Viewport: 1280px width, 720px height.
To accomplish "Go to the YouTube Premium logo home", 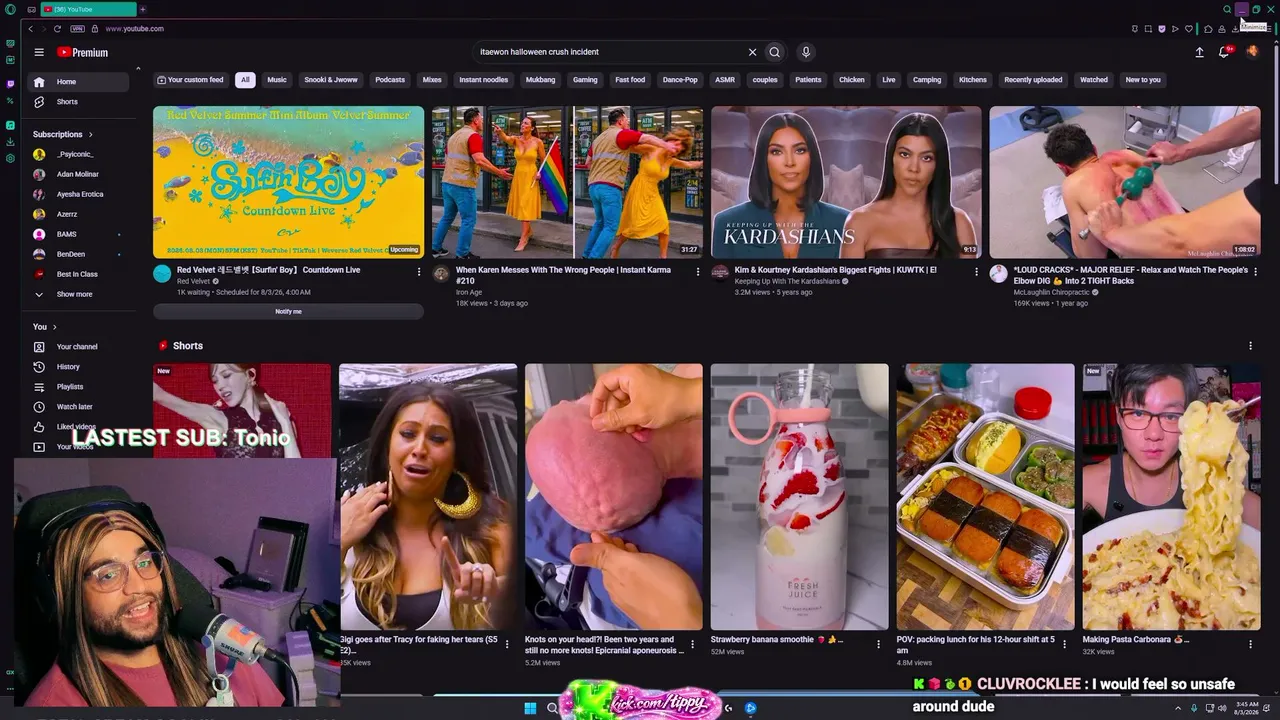I will 82,52.
